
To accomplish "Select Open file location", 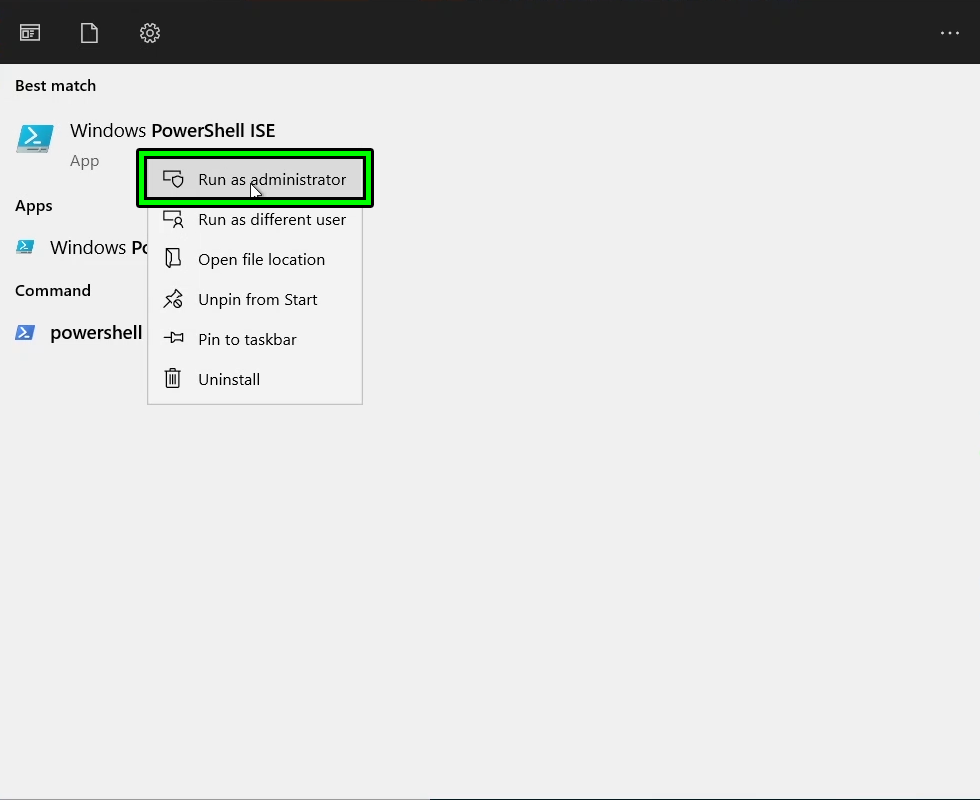I will coord(260,259).
